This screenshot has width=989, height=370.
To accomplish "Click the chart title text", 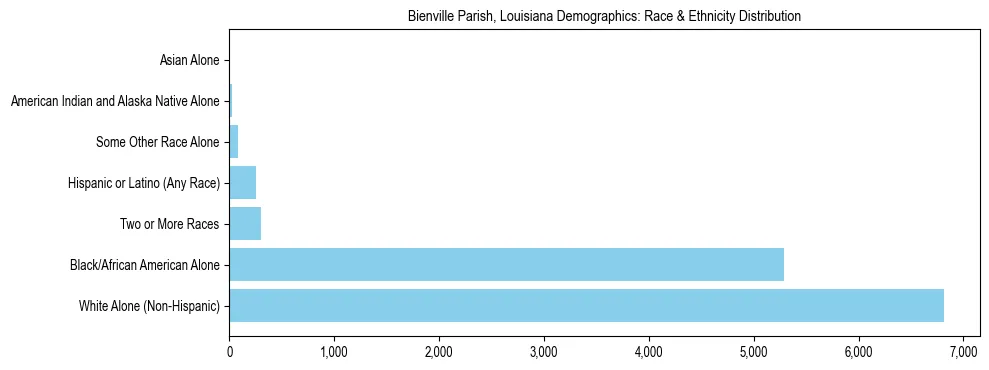I will (605, 17).
